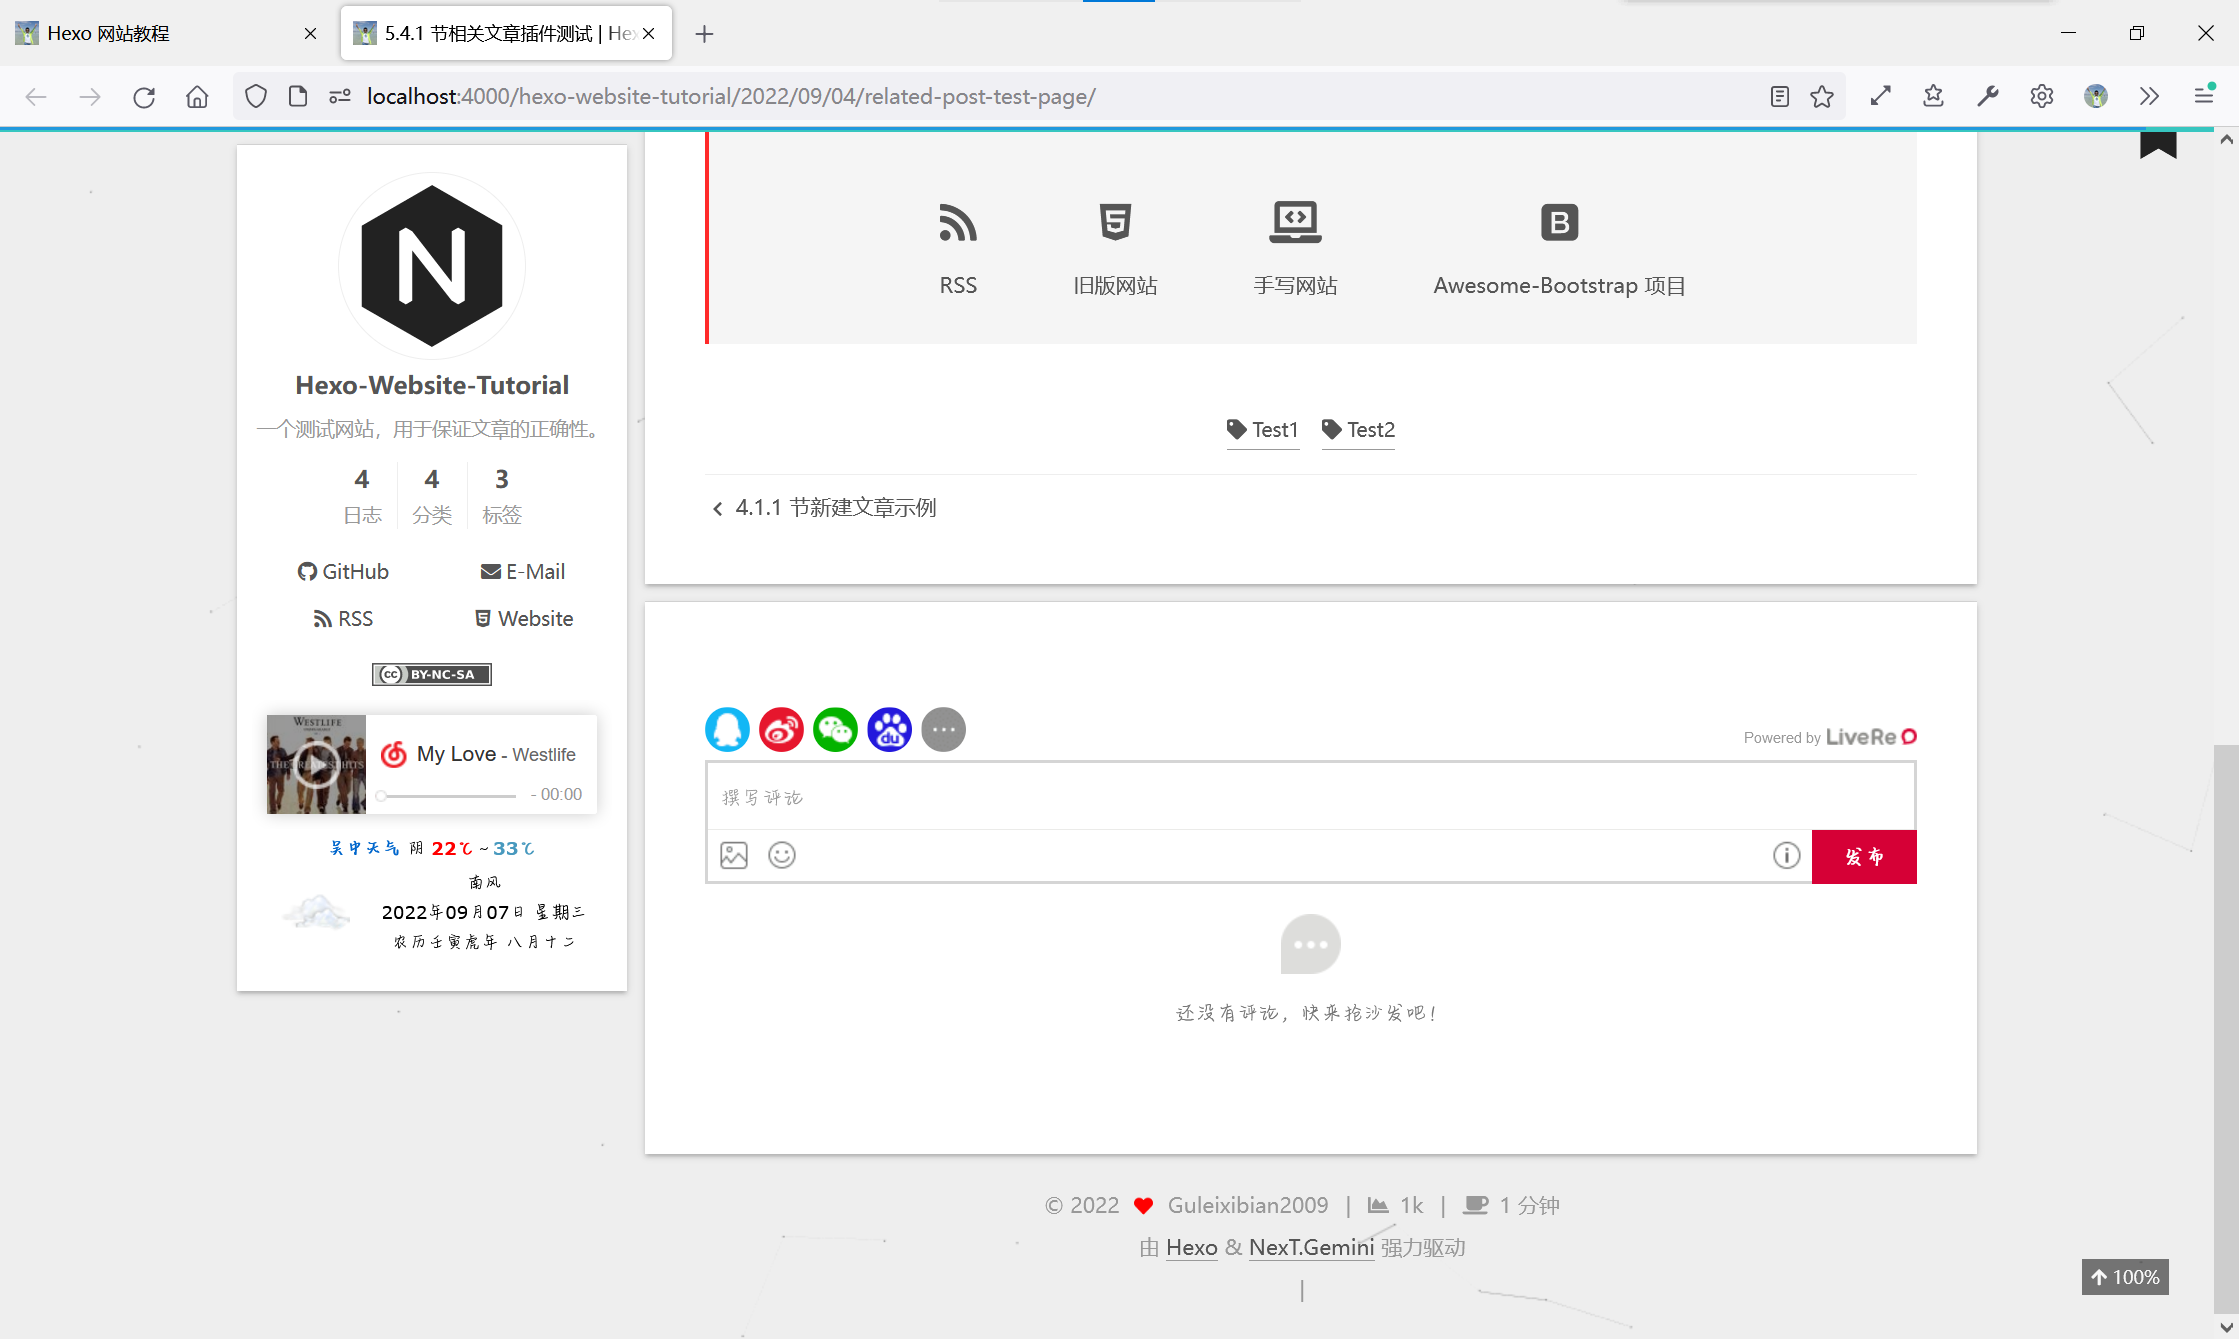Screen dimensions: 2239x1339
Task: Click the QQ login icon
Action: pos(727,729)
